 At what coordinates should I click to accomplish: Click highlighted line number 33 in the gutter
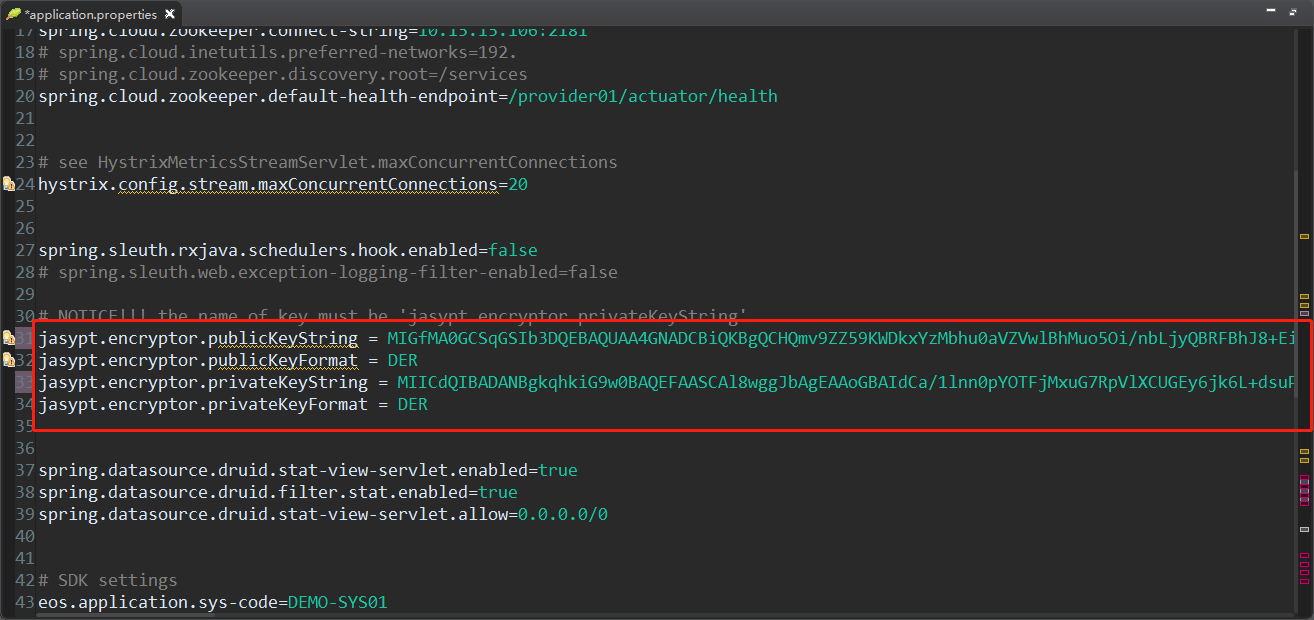point(25,382)
